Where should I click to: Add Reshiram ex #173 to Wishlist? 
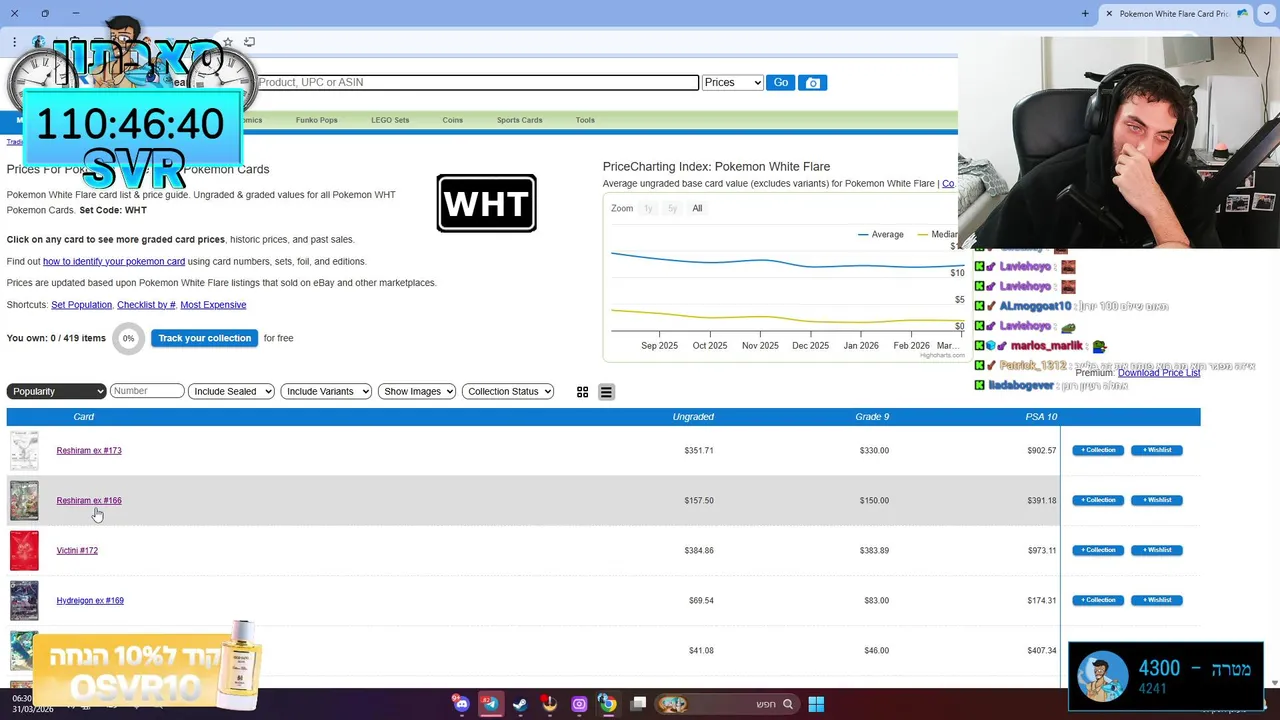pyautogui.click(x=1157, y=450)
